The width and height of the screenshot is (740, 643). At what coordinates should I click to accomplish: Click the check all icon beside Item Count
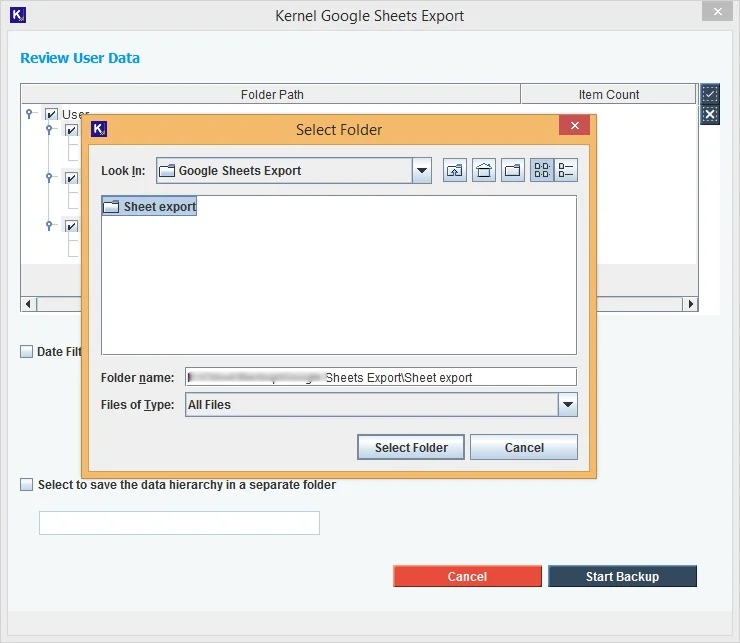(710, 94)
